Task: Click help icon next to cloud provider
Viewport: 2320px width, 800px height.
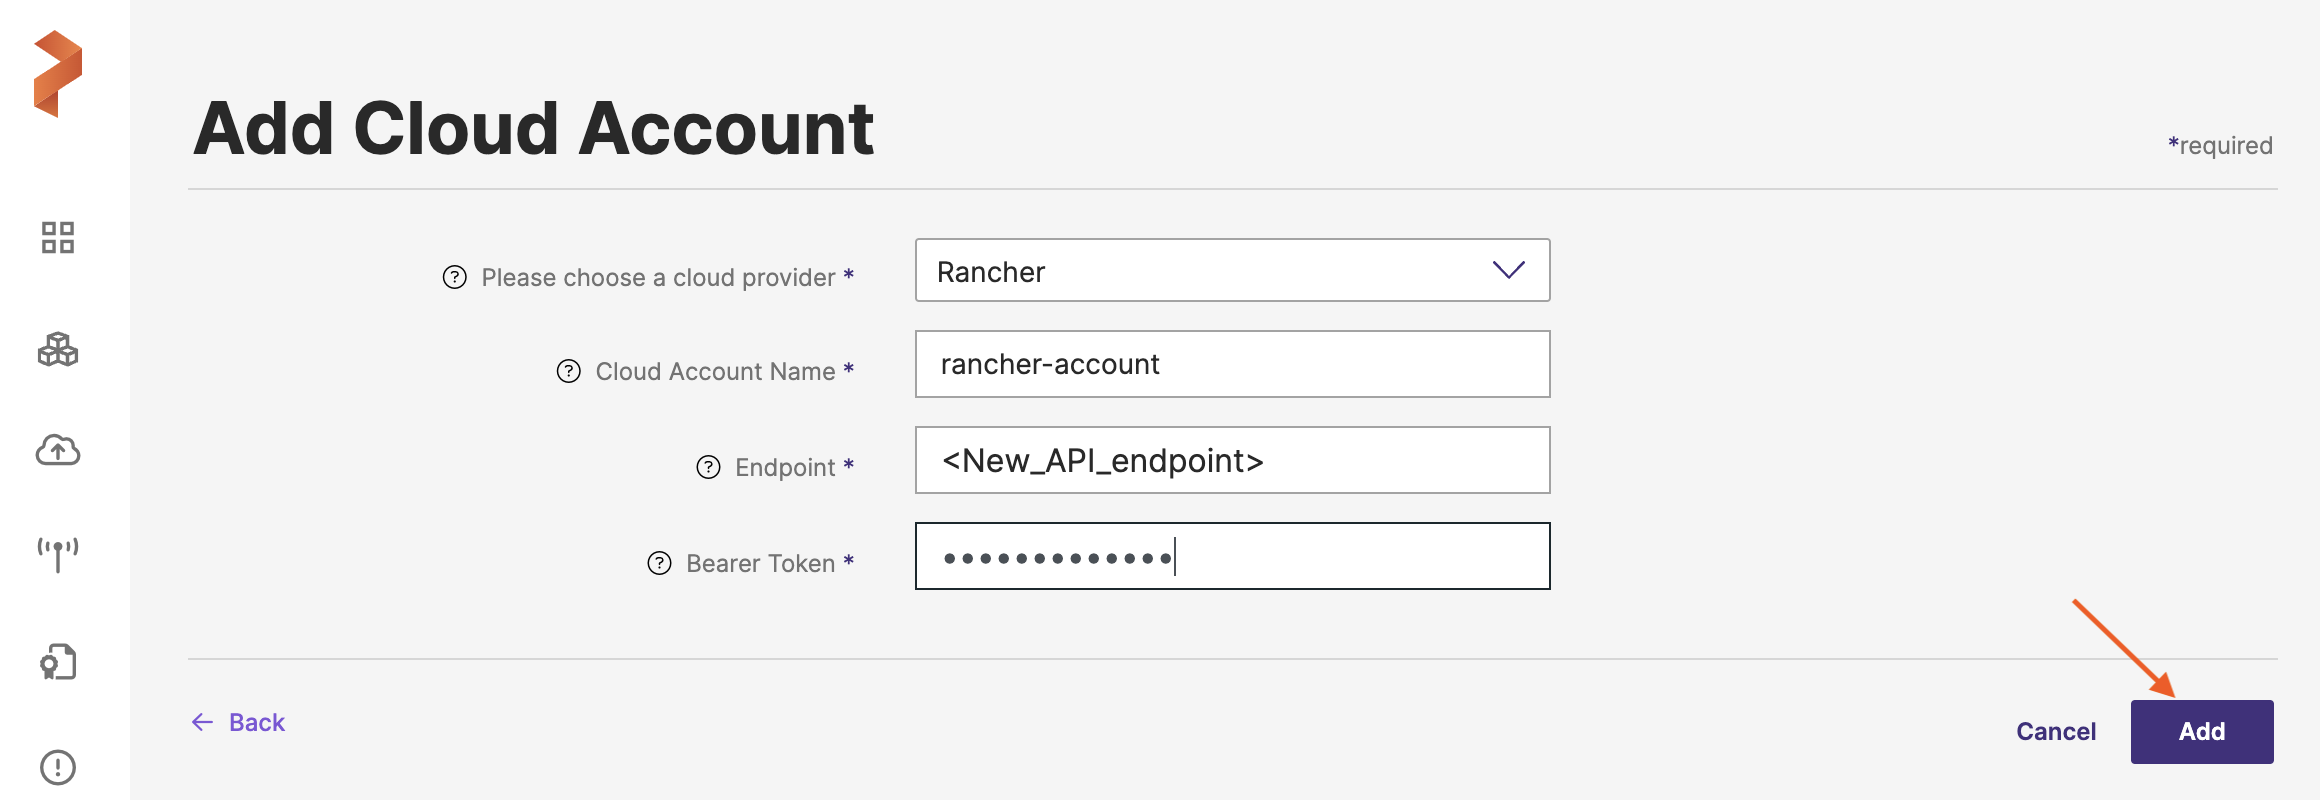Action: [455, 277]
